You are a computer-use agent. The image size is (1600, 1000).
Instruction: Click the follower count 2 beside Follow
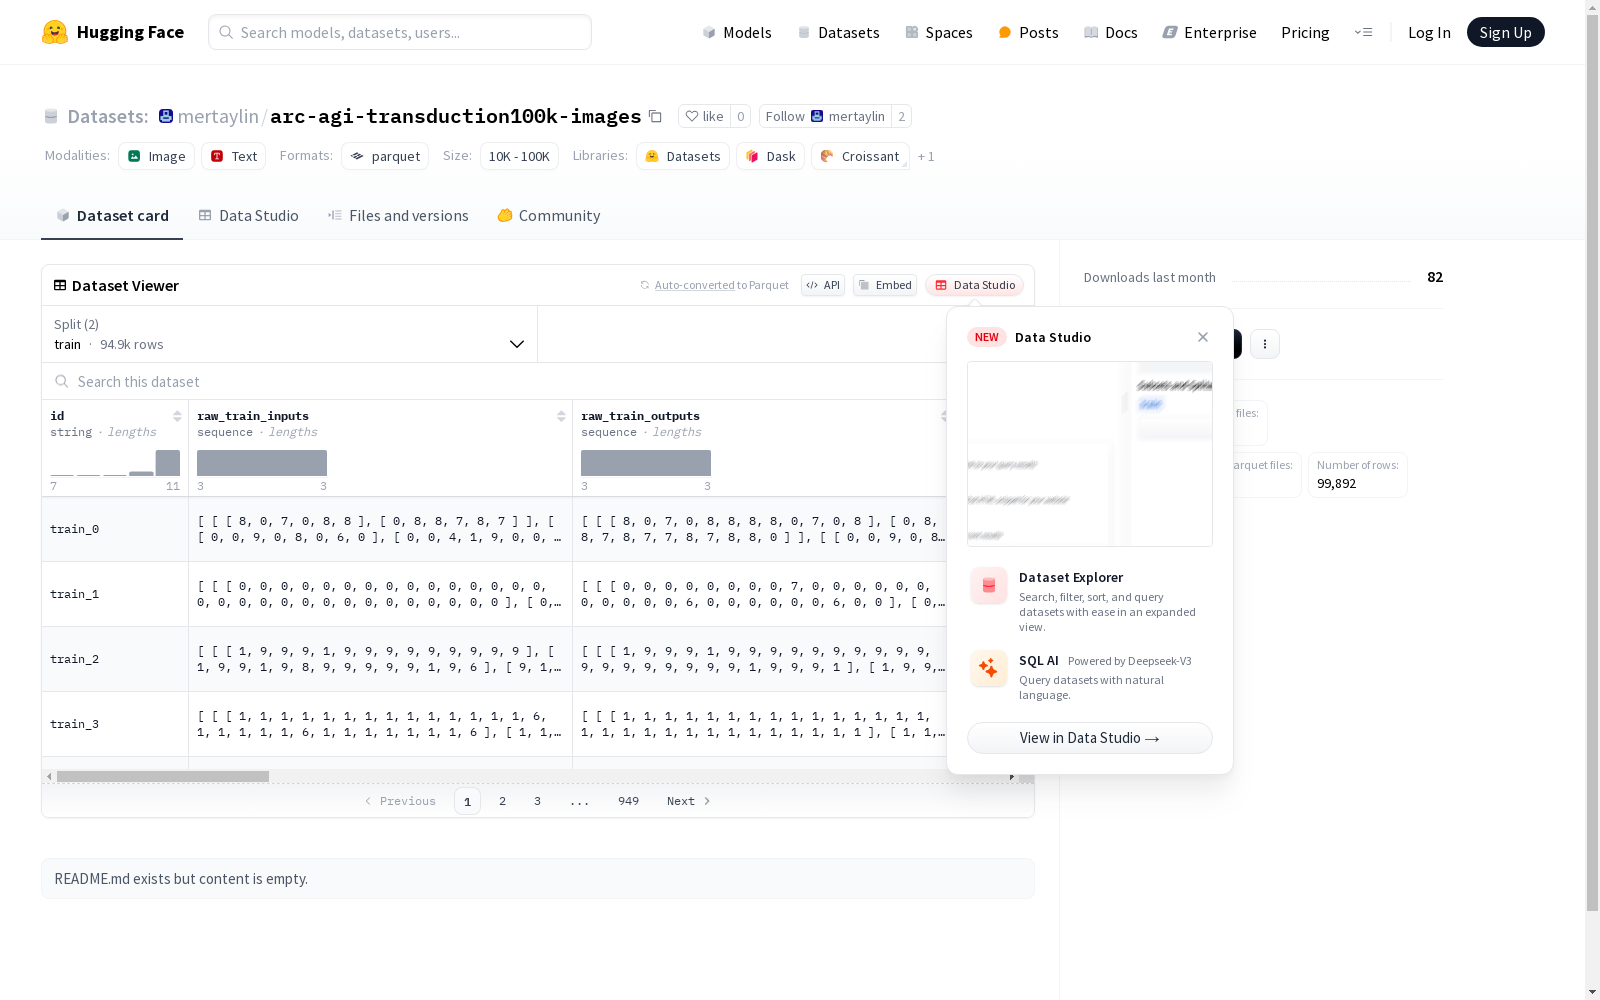pyautogui.click(x=901, y=116)
